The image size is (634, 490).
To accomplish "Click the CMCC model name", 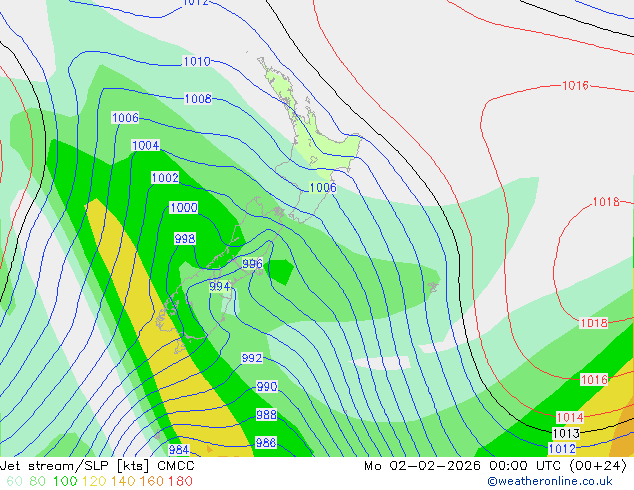I will point(176,466).
